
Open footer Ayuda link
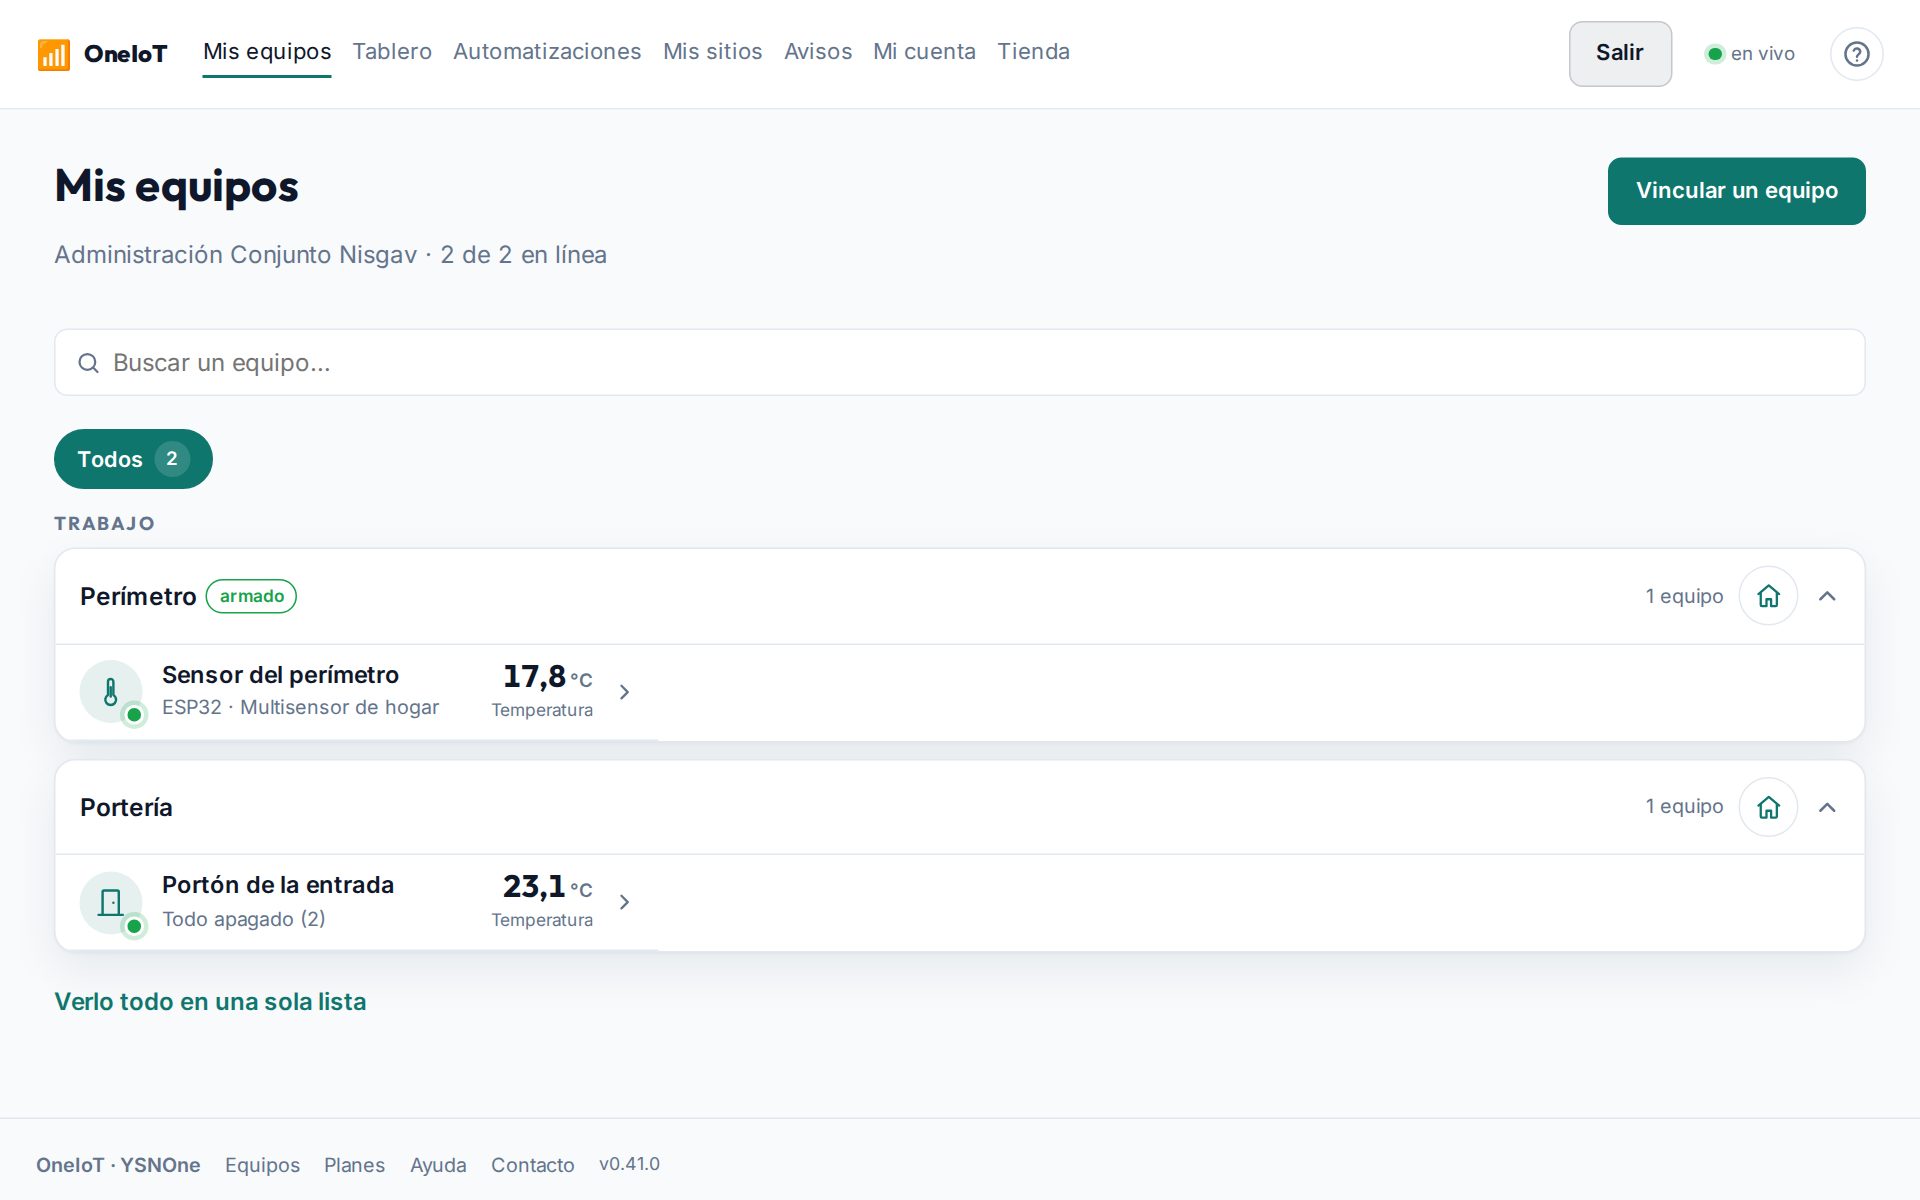[x=438, y=1165]
